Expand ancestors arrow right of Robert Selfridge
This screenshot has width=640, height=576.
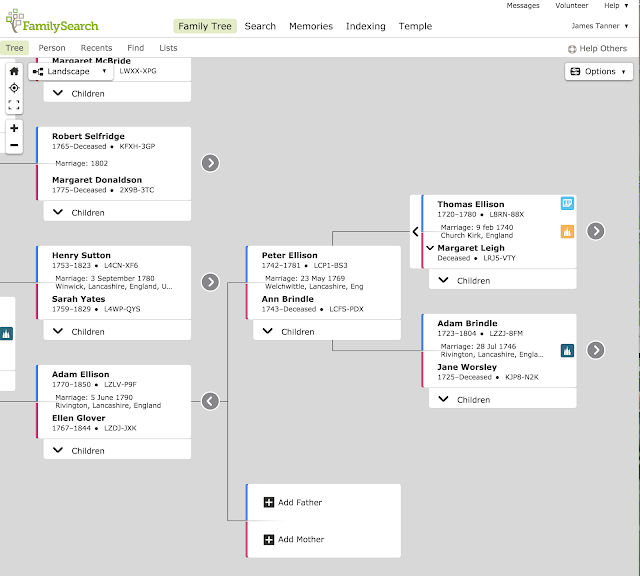click(210, 163)
